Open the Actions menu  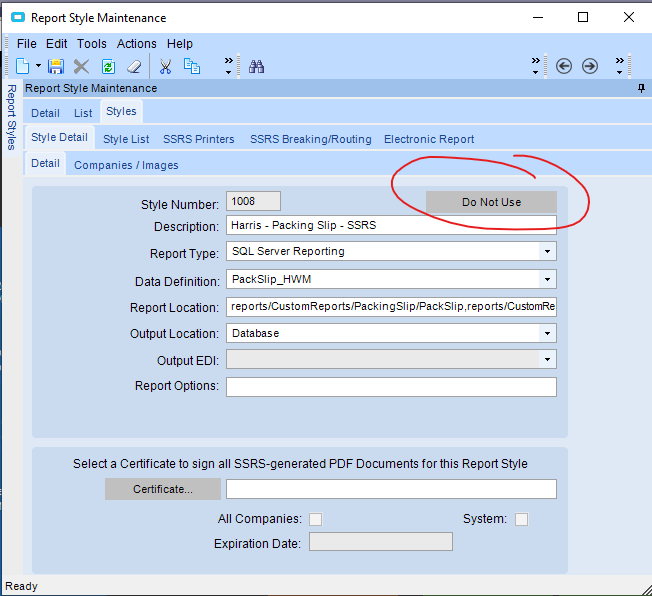click(136, 44)
